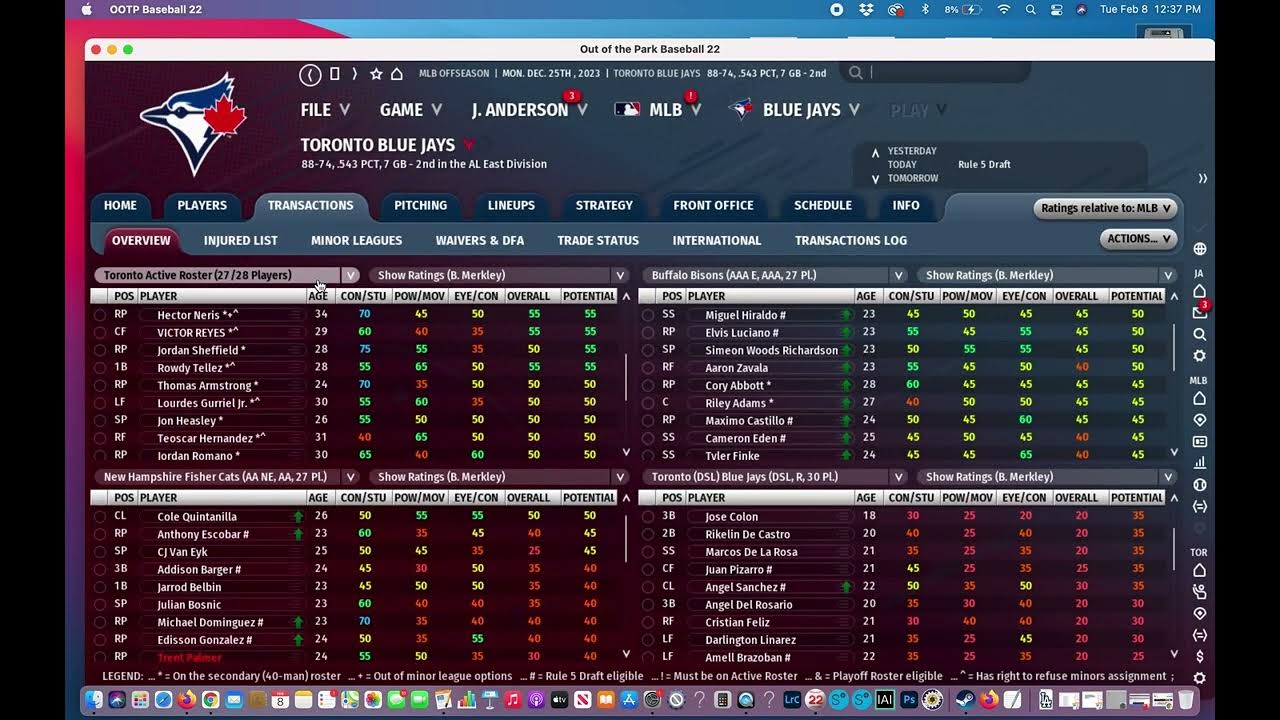Switch to the FRONT OFFICE tab
1280x720 pixels.
(713, 205)
